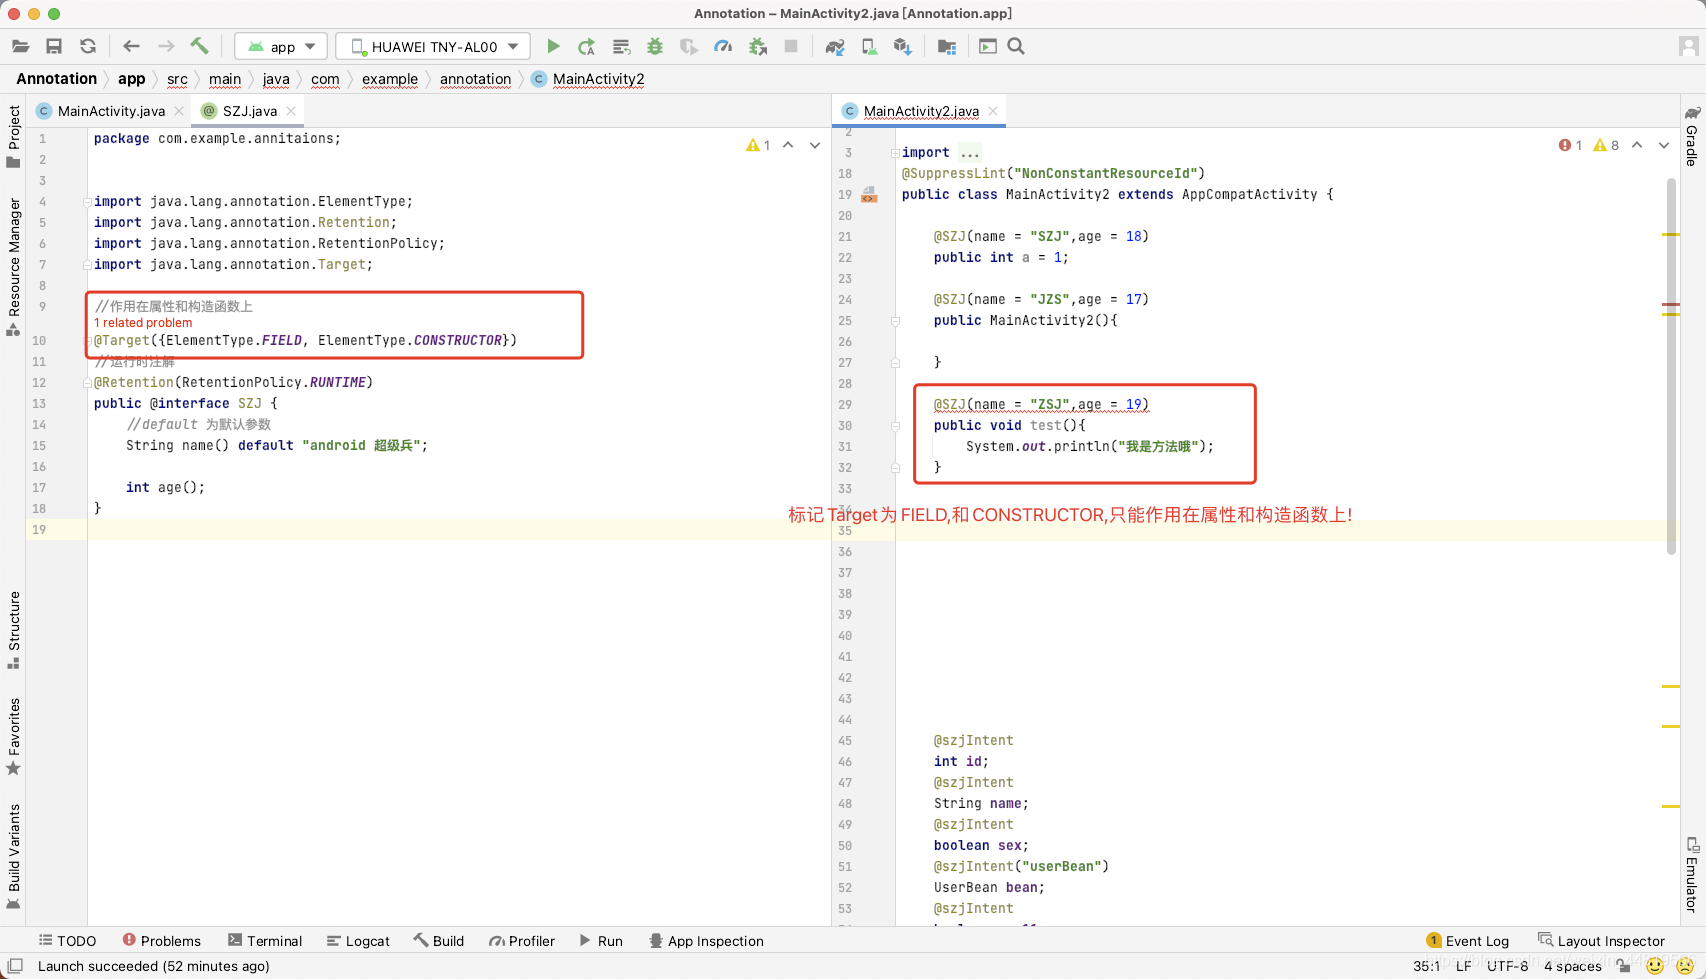The image size is (1706, 979).
Task: Open the search everywhere magnifier
Action: point(1016,46)
